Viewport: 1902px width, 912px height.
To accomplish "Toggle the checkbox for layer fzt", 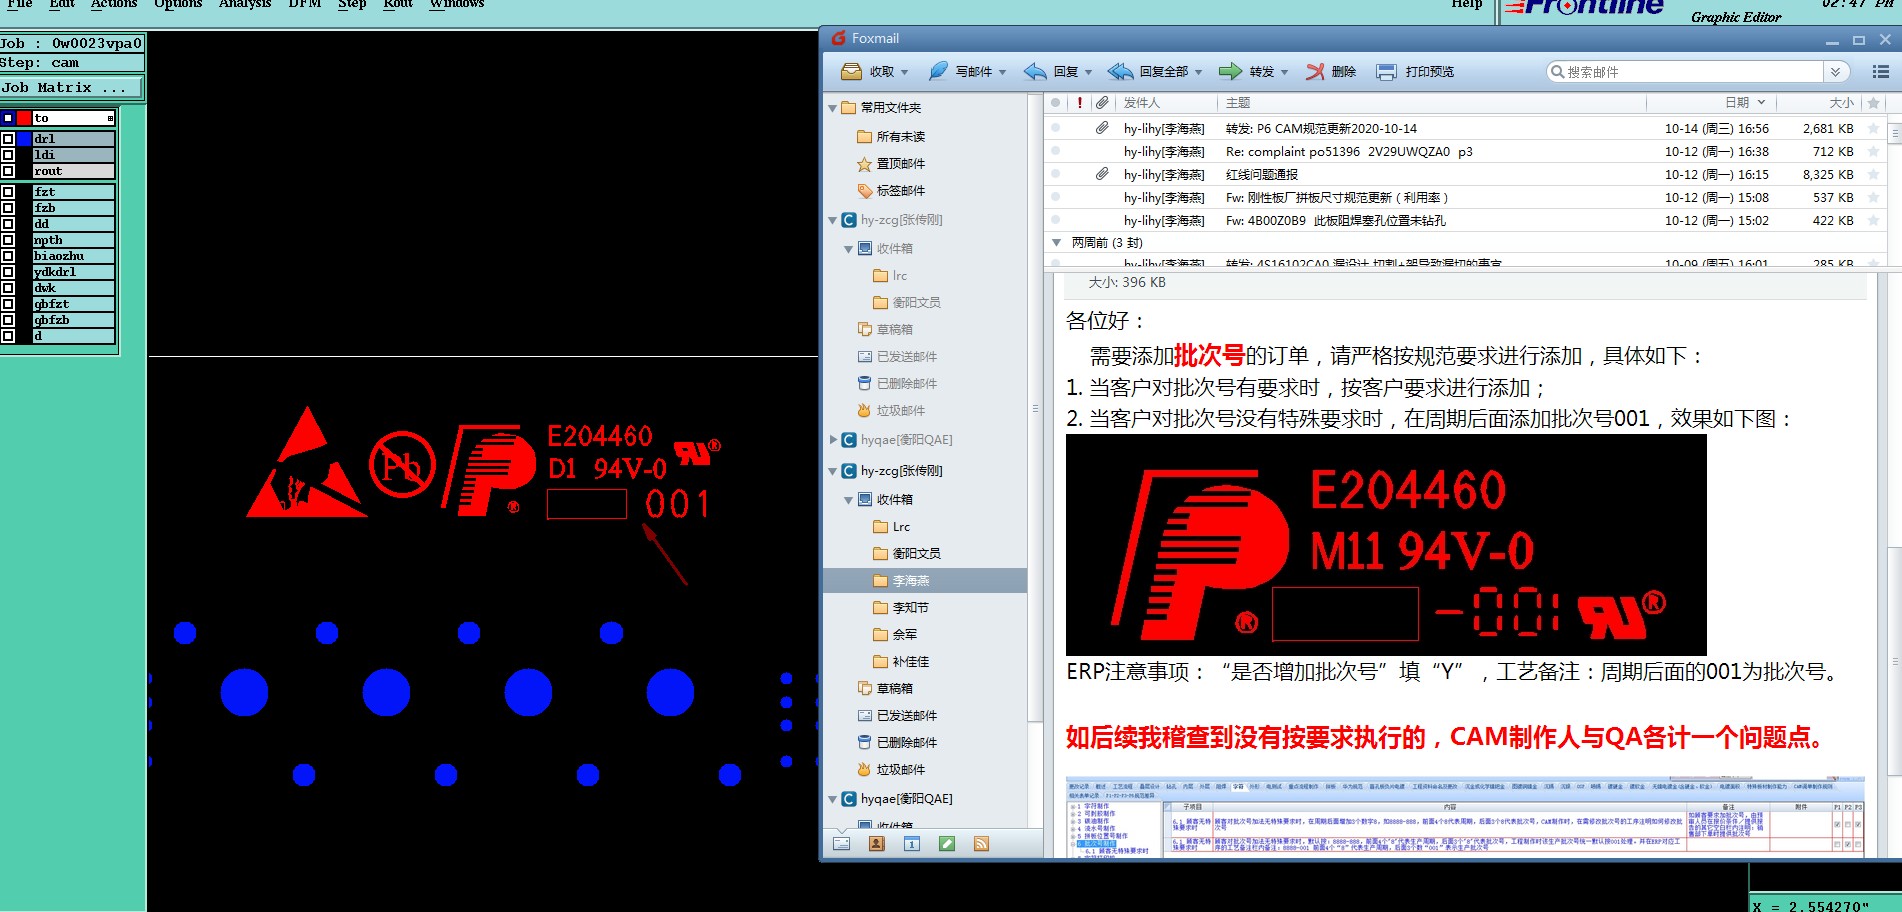I will coord(8,192).
